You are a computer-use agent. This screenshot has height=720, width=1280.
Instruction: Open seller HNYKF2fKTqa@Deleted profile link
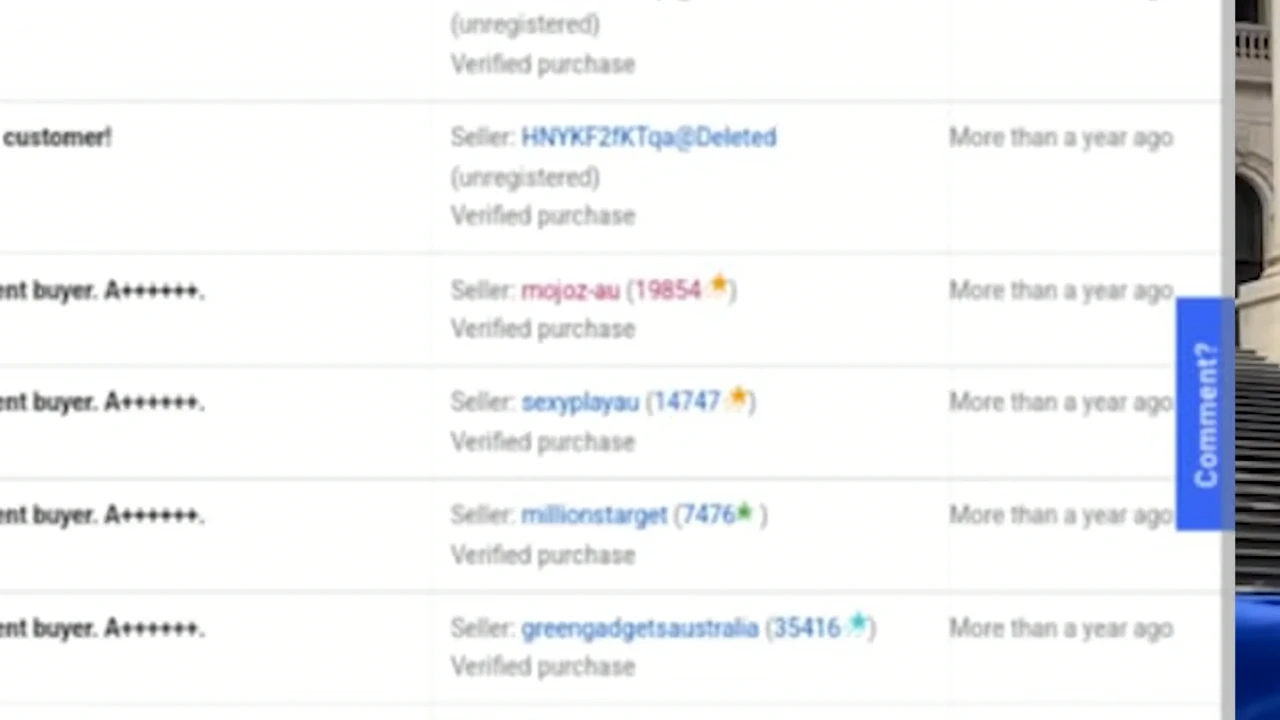coord(648,137)
